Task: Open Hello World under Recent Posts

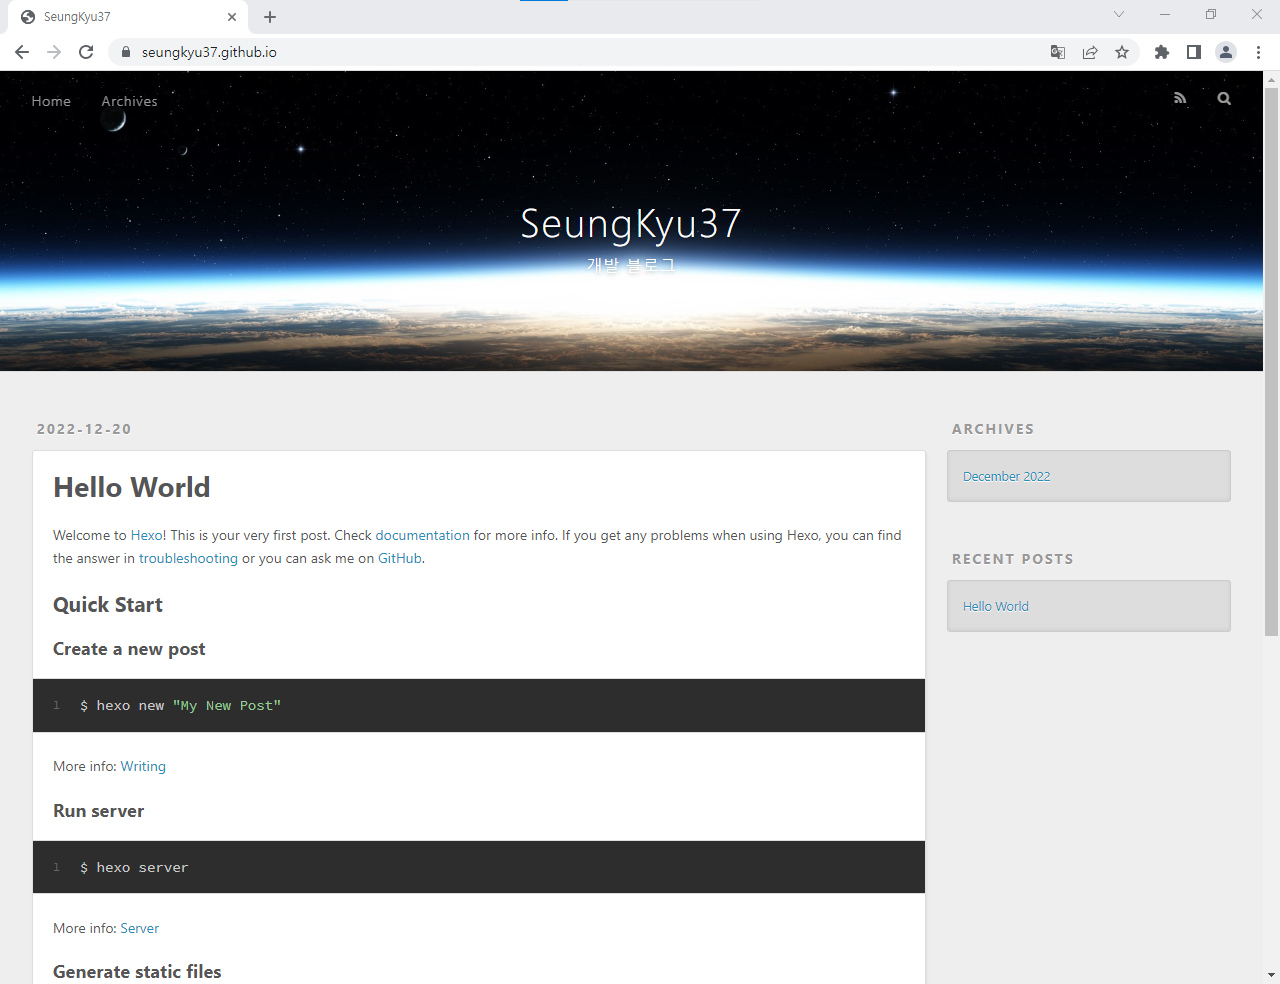Action: click(995, 606)
